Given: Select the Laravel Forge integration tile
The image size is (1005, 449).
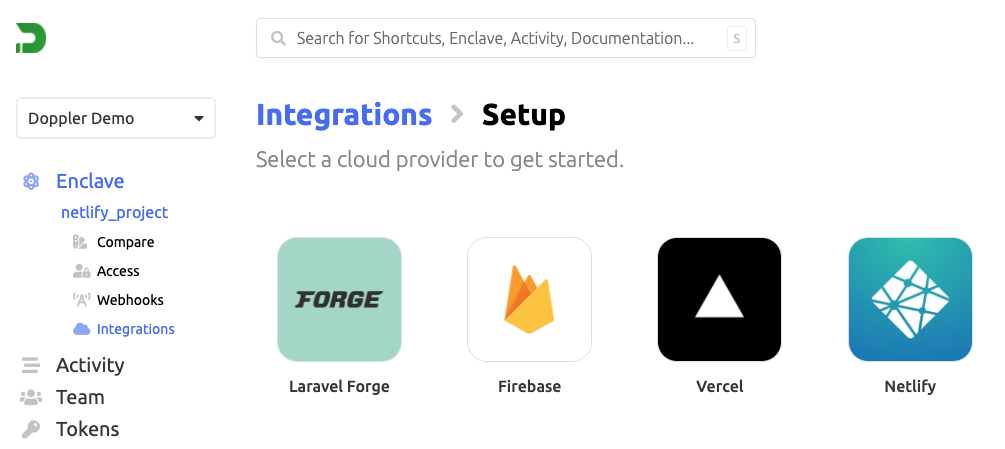Looking at the screenshot, I should coord(339,299).
